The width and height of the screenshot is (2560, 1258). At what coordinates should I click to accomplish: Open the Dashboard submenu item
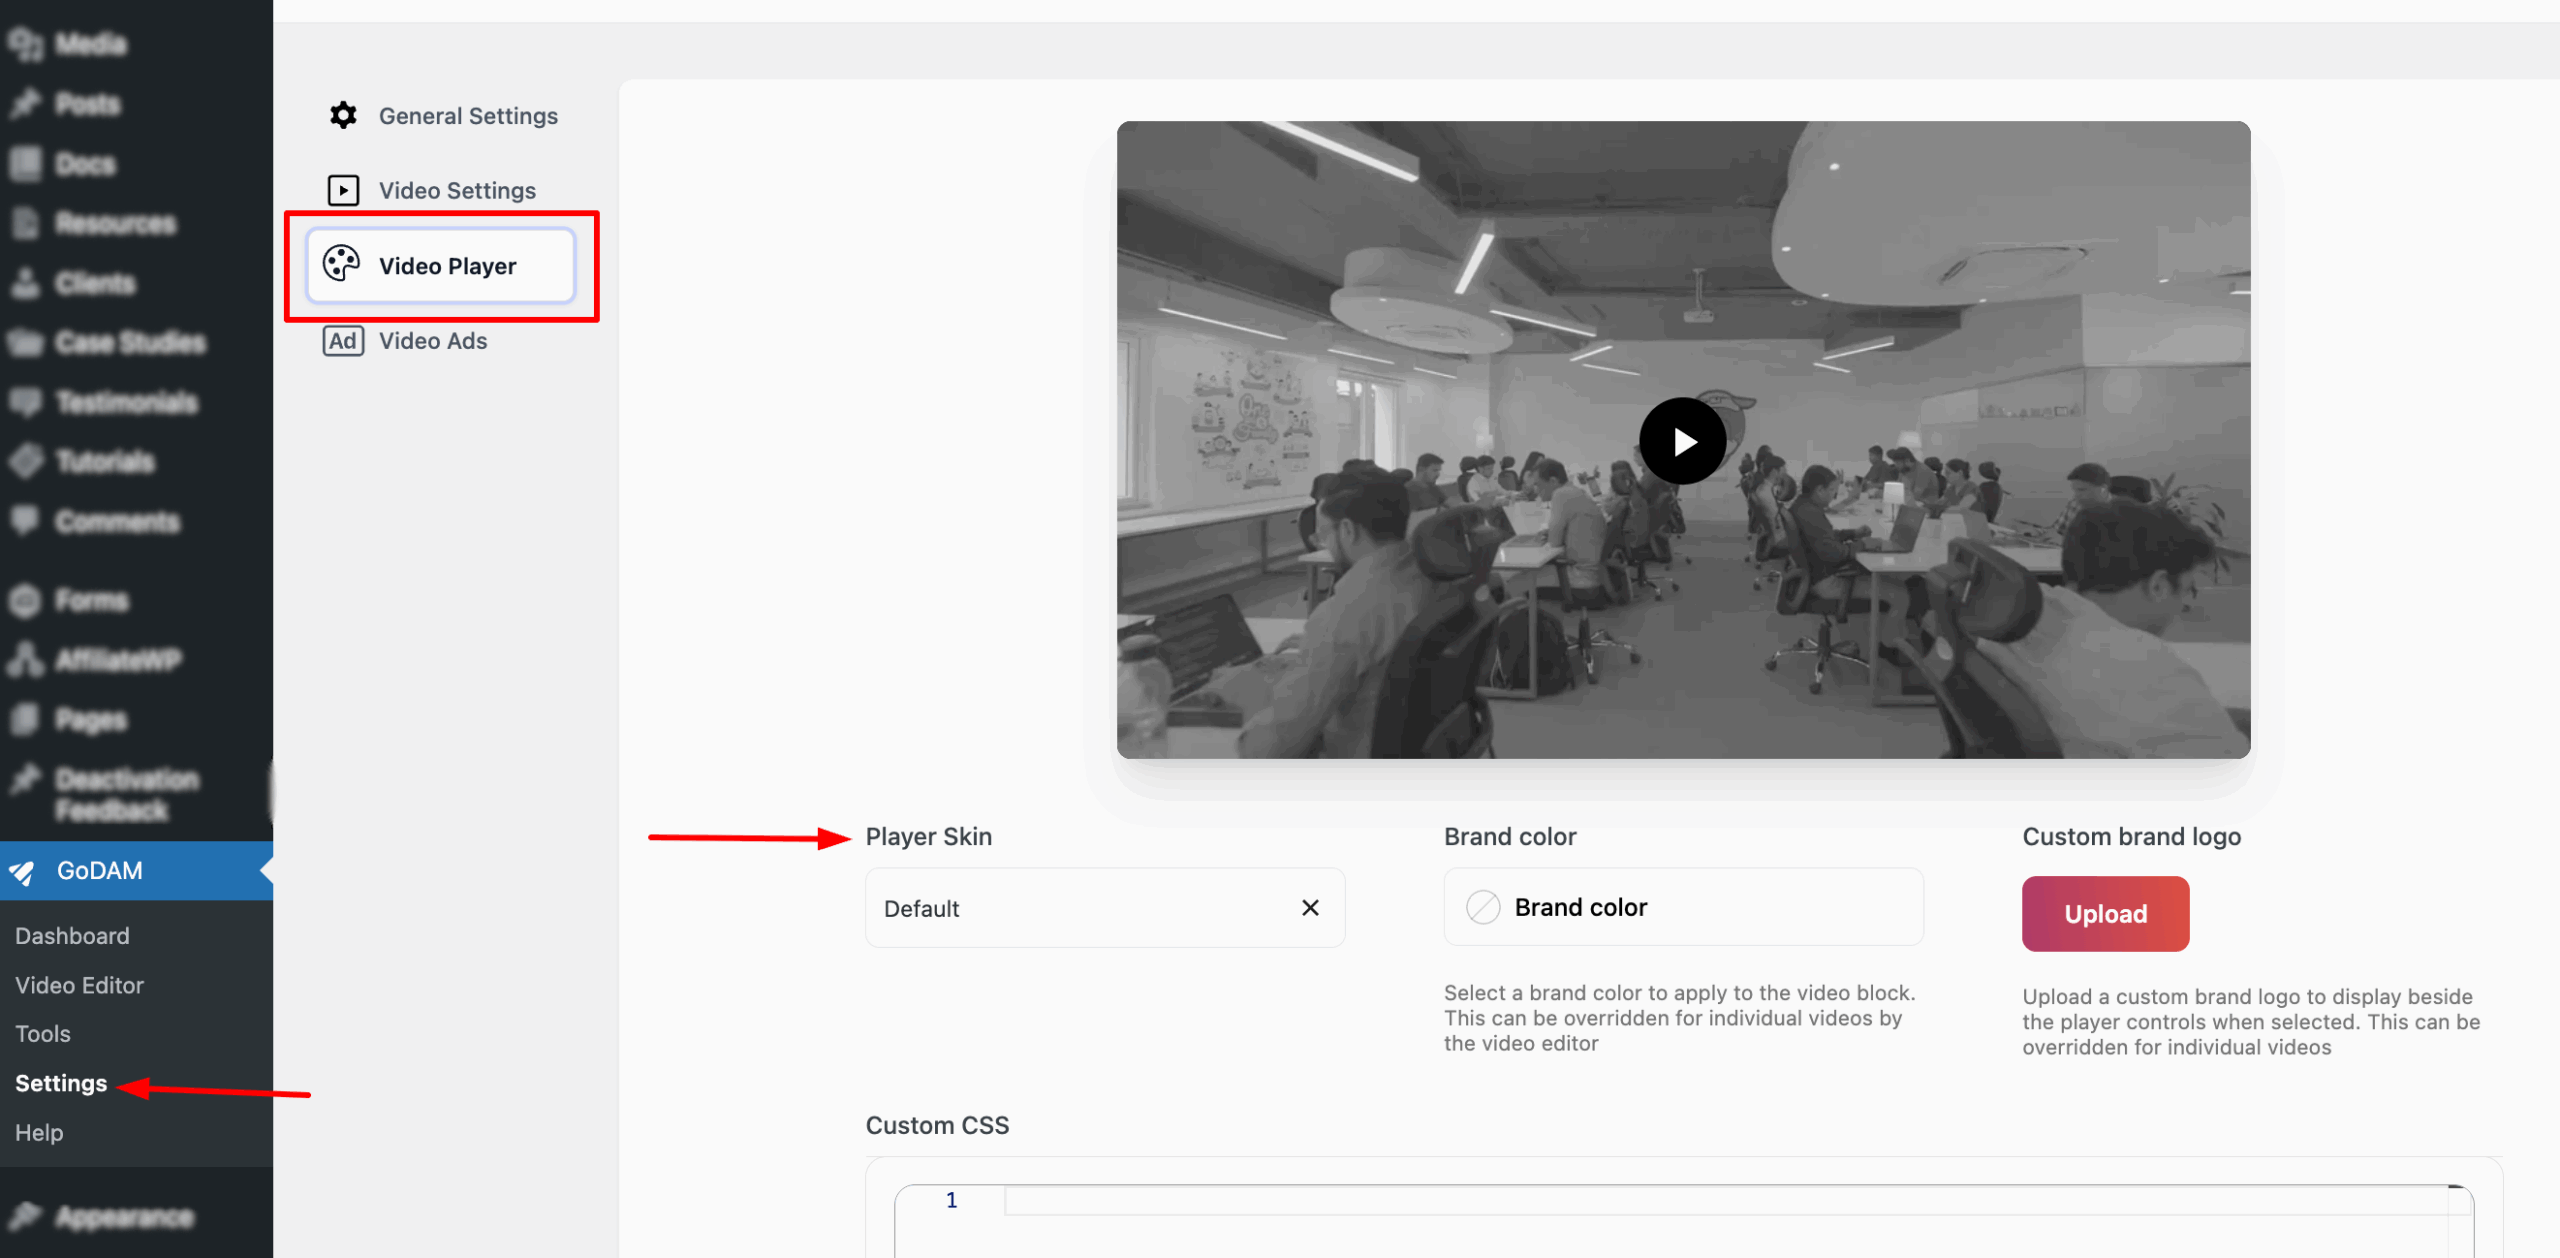pyautogui.click(x=72, y=936)
